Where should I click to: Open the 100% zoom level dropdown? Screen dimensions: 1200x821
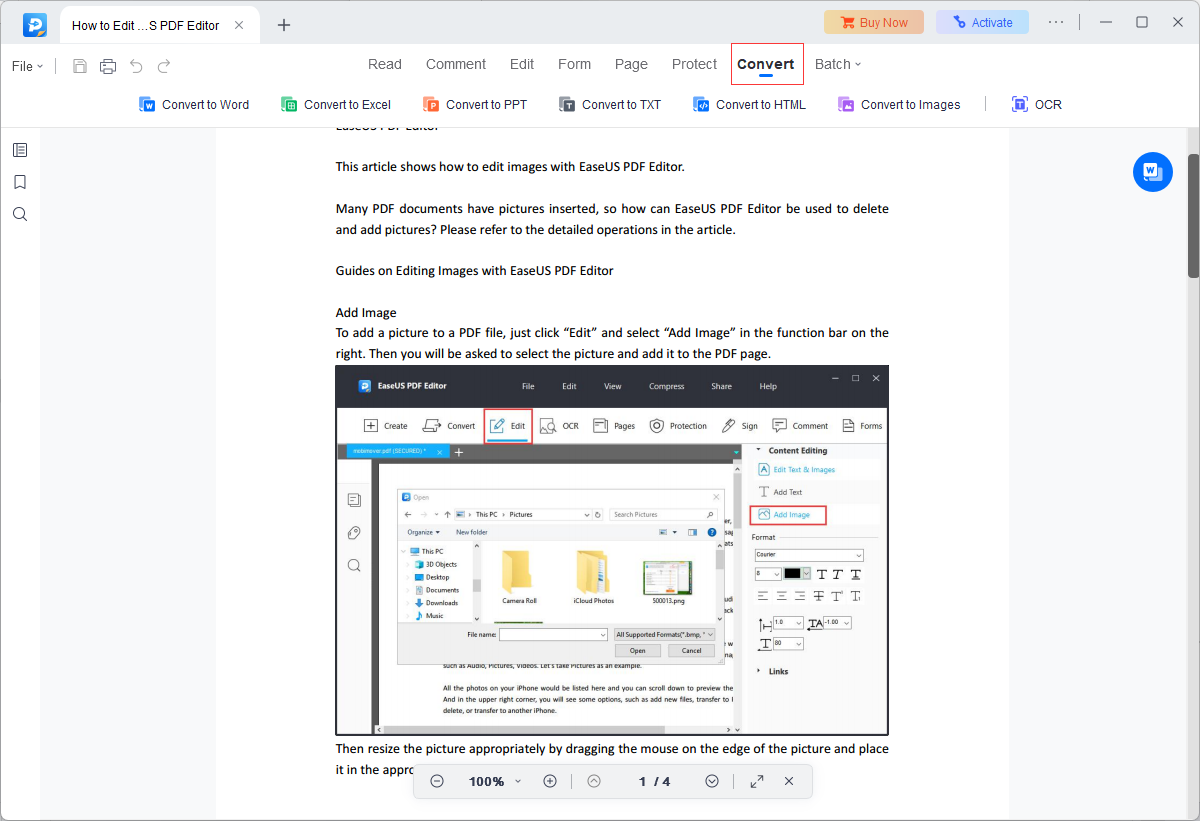(x=495, y=781)
